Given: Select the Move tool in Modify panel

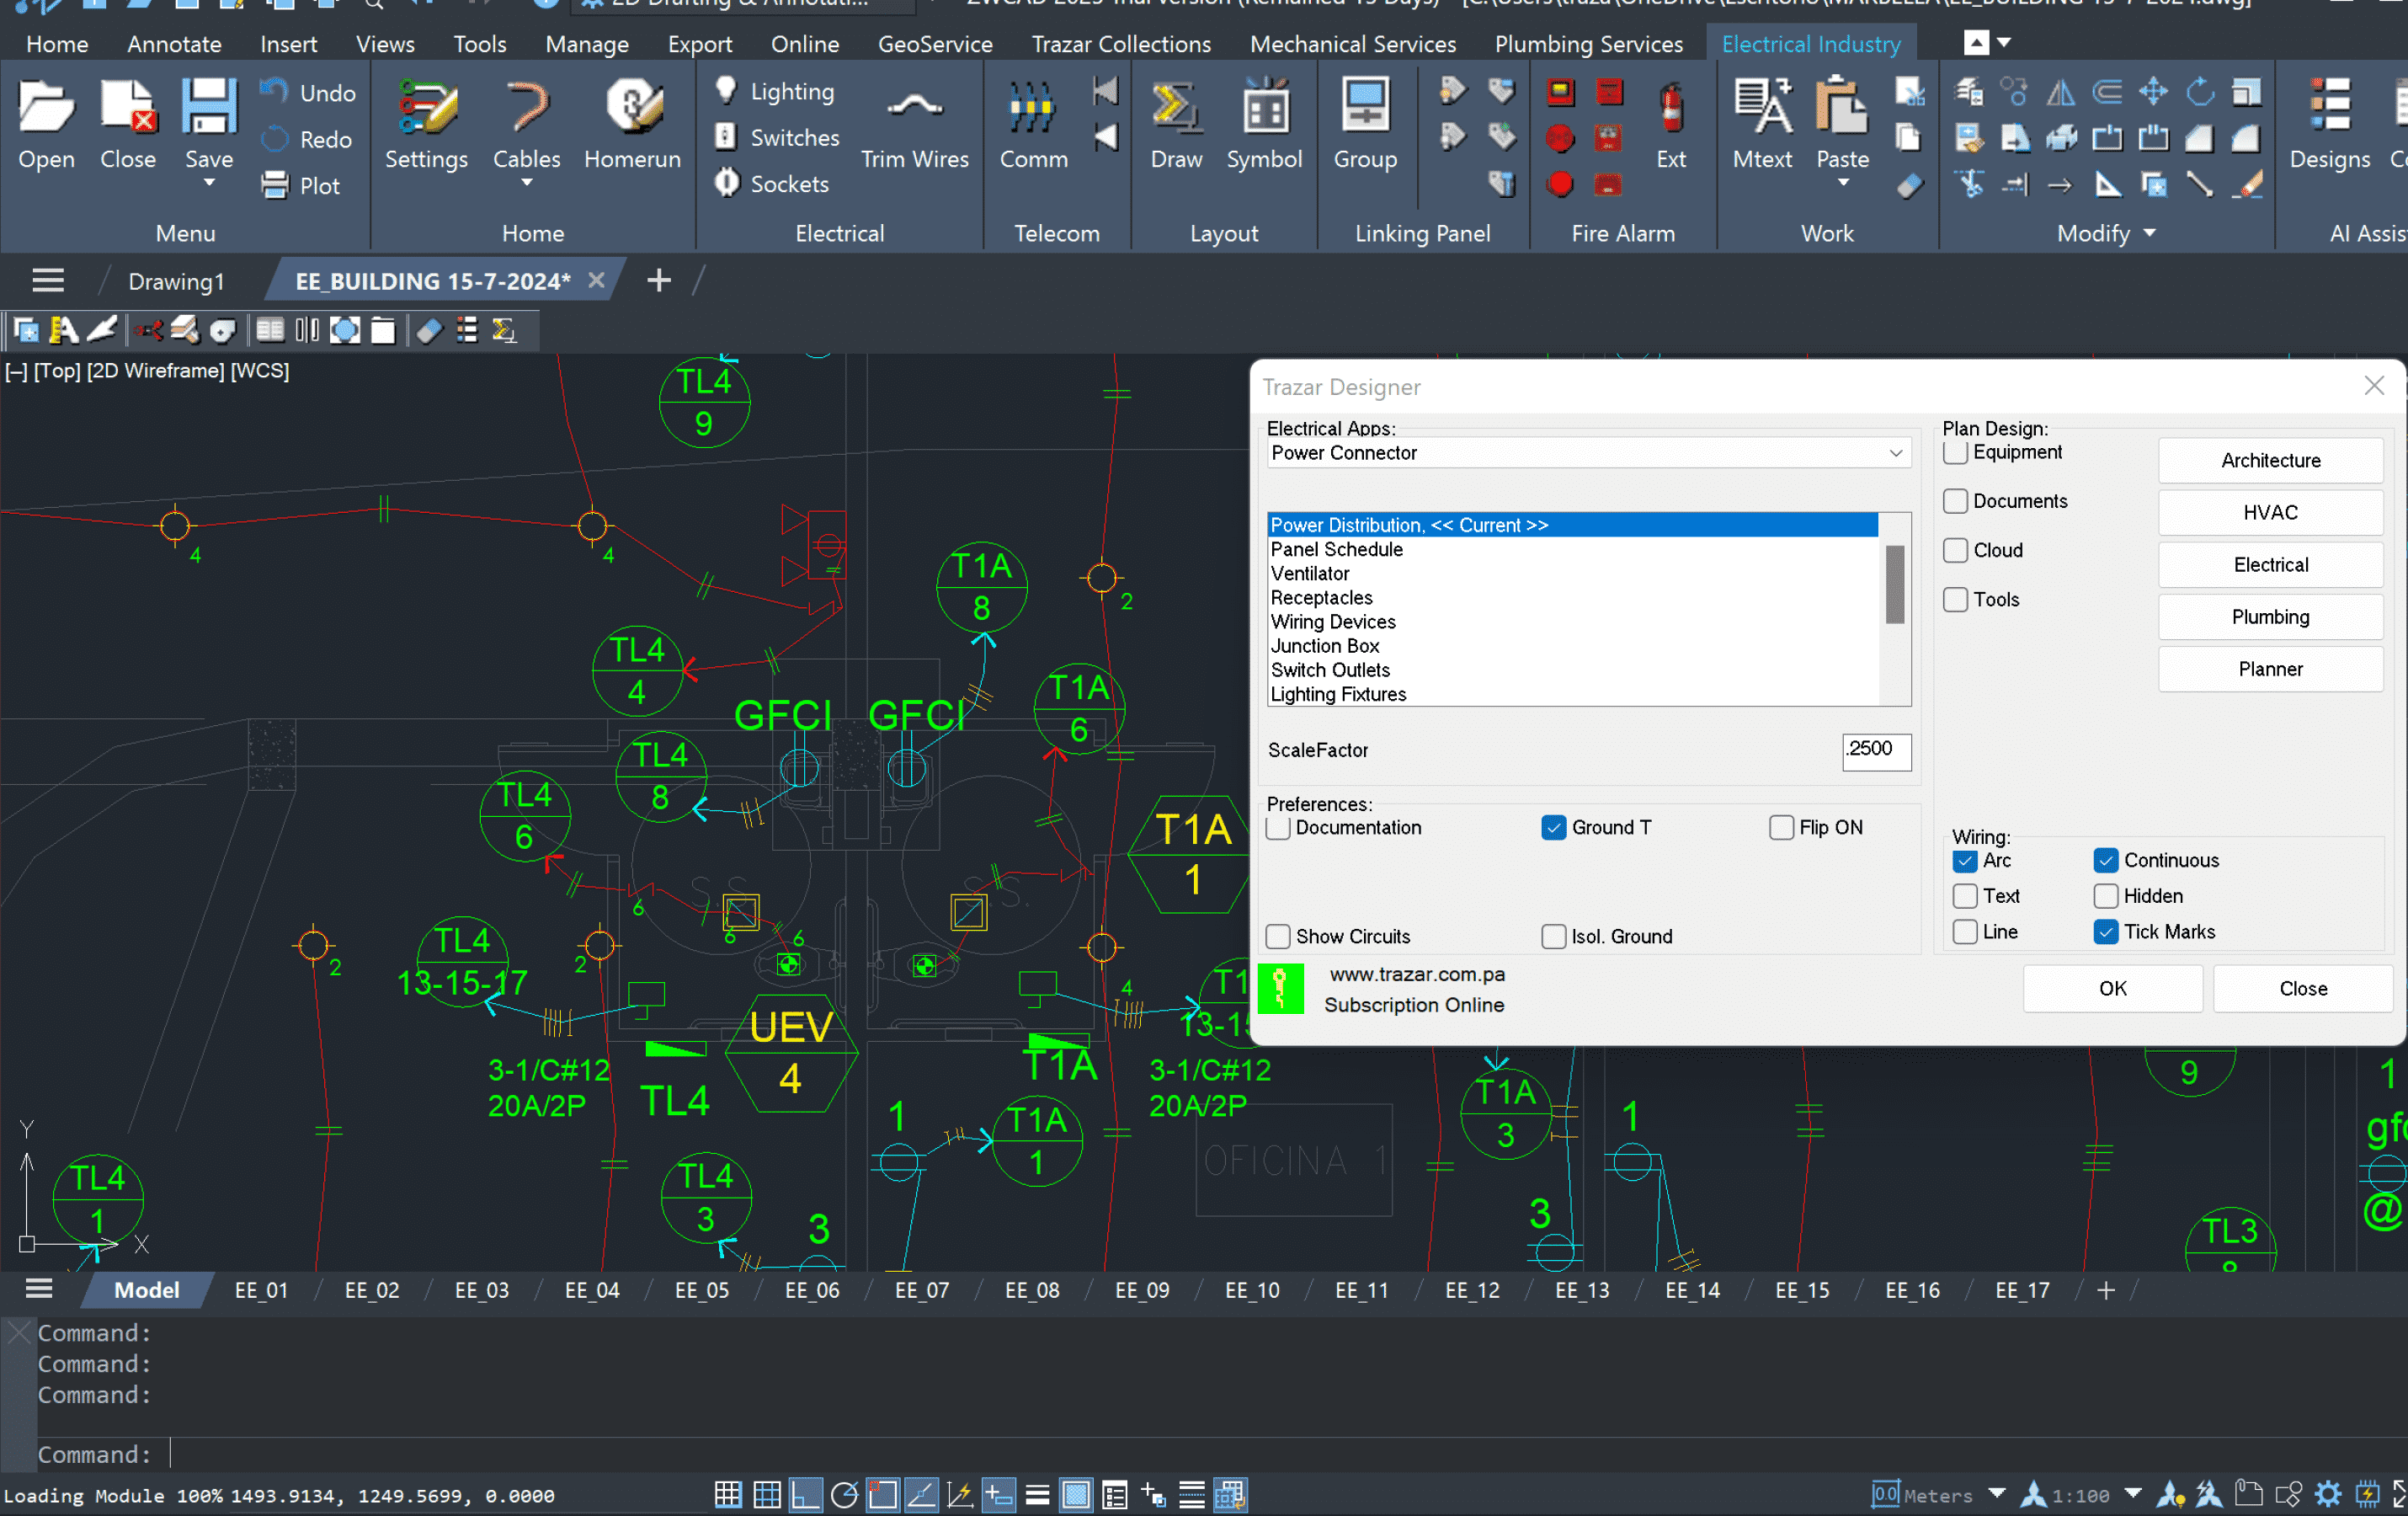Looking at the screenshot, I should coord(2153,92).
